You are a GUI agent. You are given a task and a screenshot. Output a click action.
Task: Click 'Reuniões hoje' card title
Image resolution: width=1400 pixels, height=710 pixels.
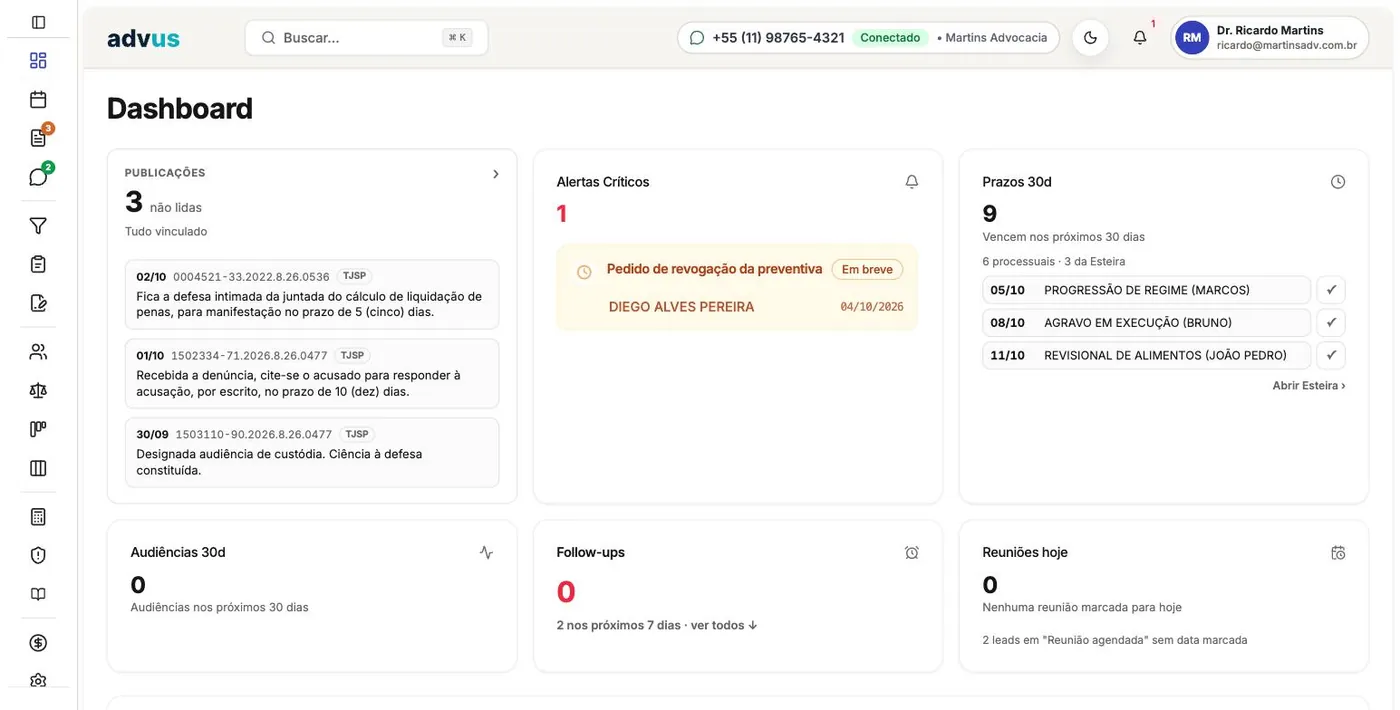point(1025,552)
